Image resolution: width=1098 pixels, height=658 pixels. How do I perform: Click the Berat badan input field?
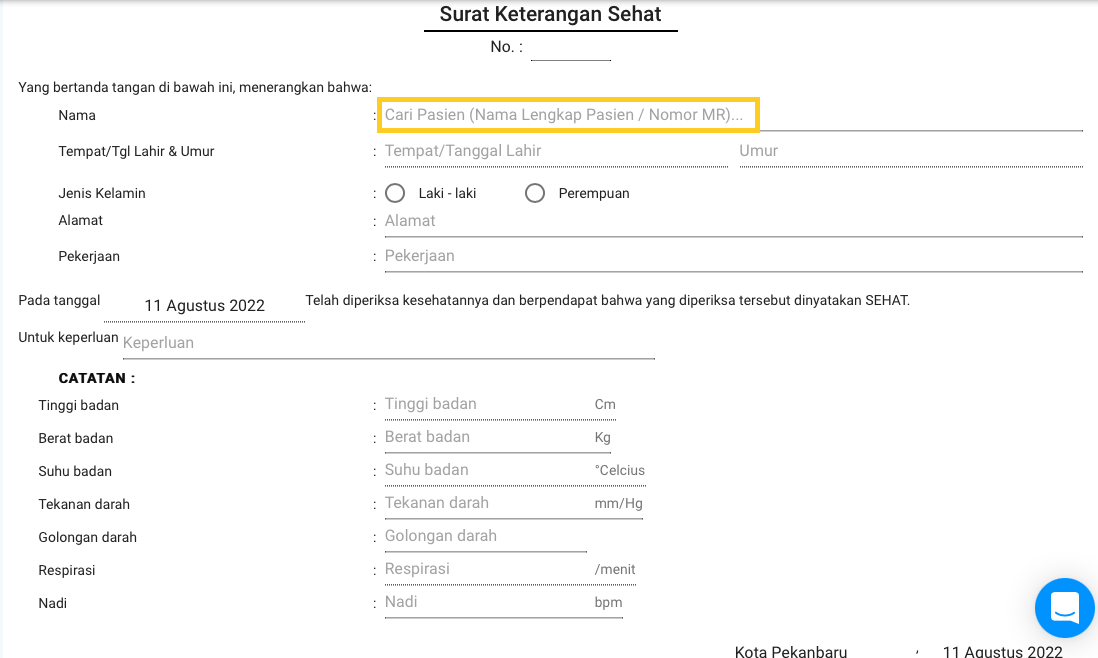487,438
